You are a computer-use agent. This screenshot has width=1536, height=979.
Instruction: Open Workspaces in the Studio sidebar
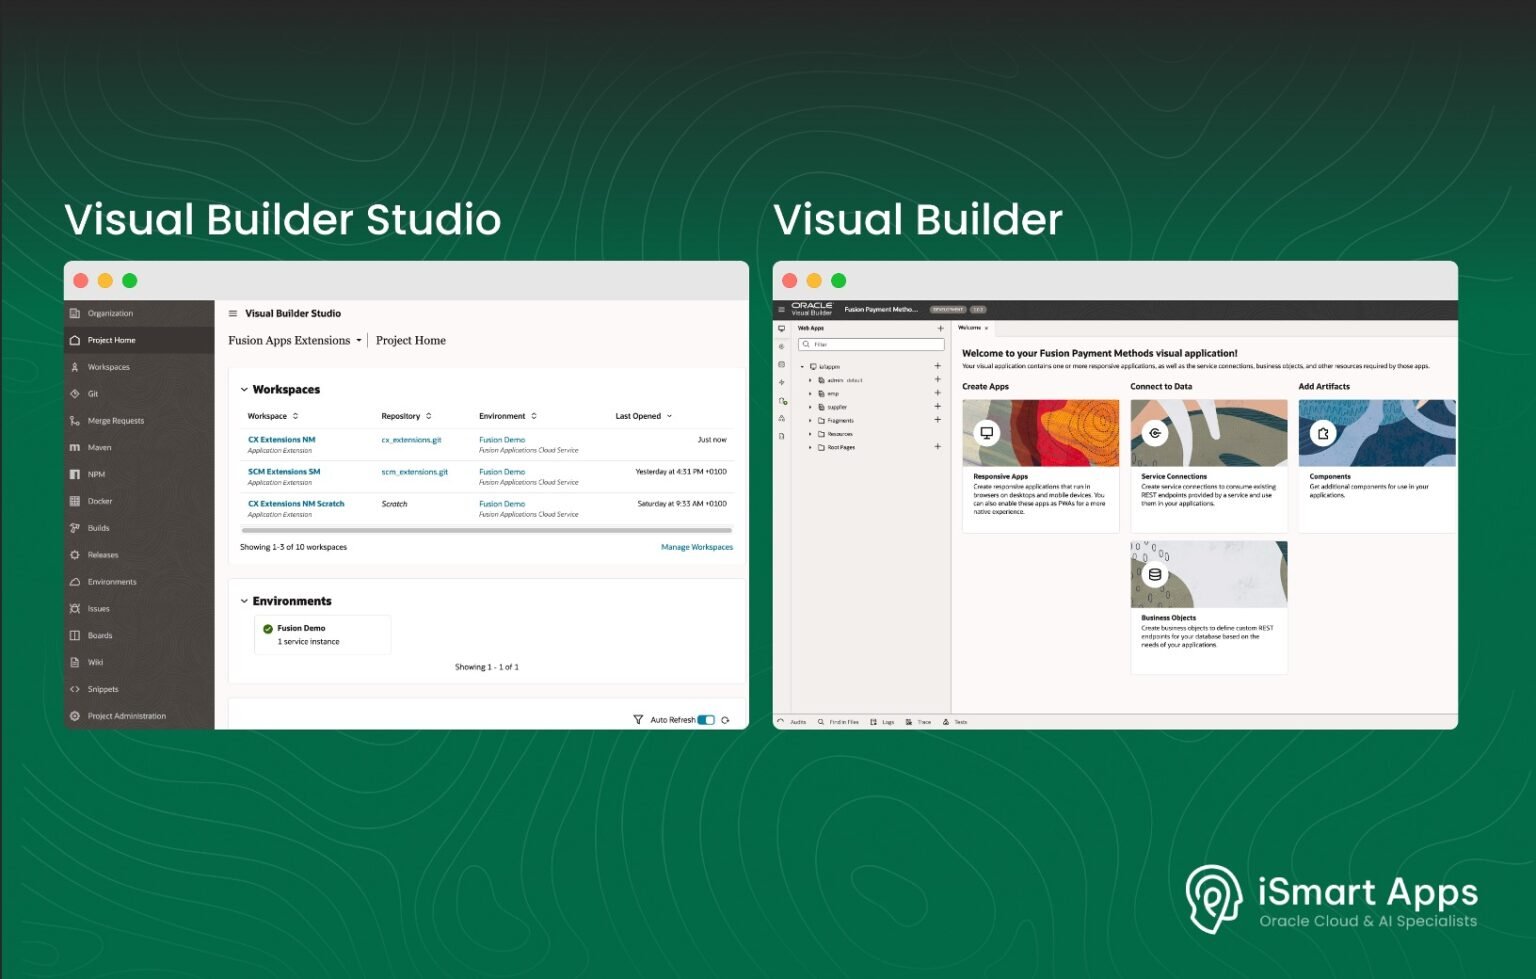coord(139,367)
